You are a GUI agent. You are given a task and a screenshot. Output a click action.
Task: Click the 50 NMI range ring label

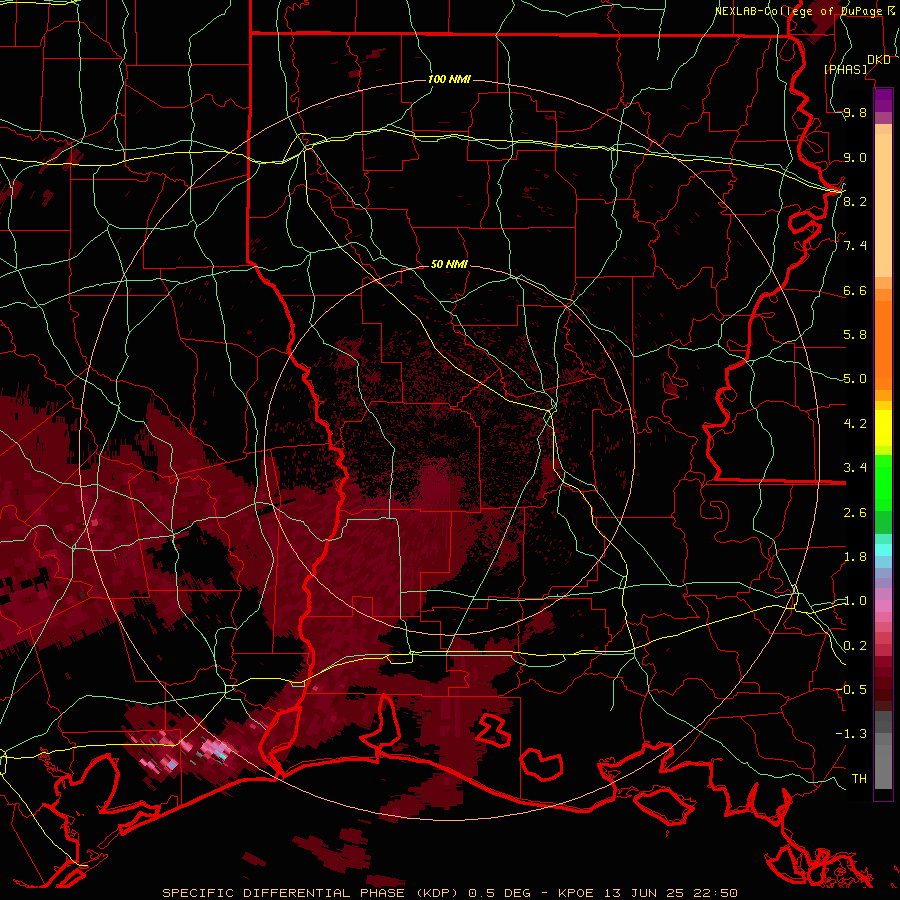[x=449, y=264]
